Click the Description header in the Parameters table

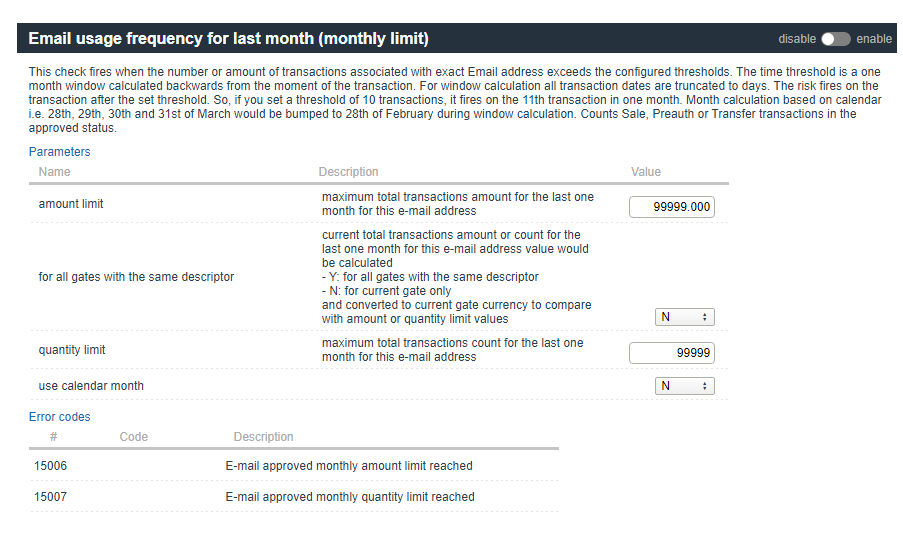348,172
